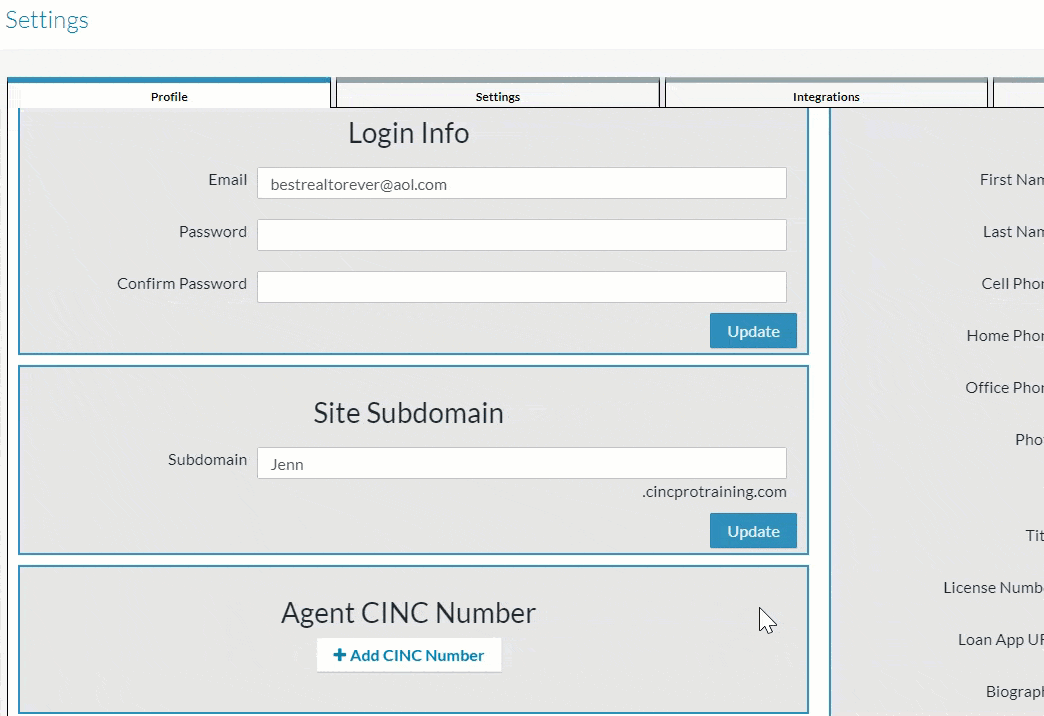Click the Agent CINC Number heading

point(408,613)
